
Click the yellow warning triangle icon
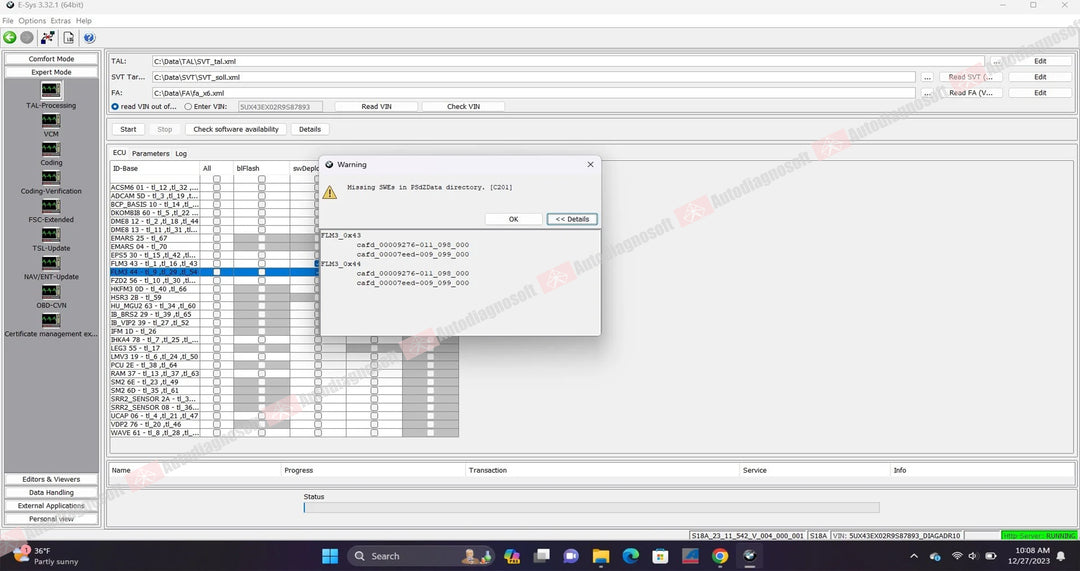click(x=330, y=192)
